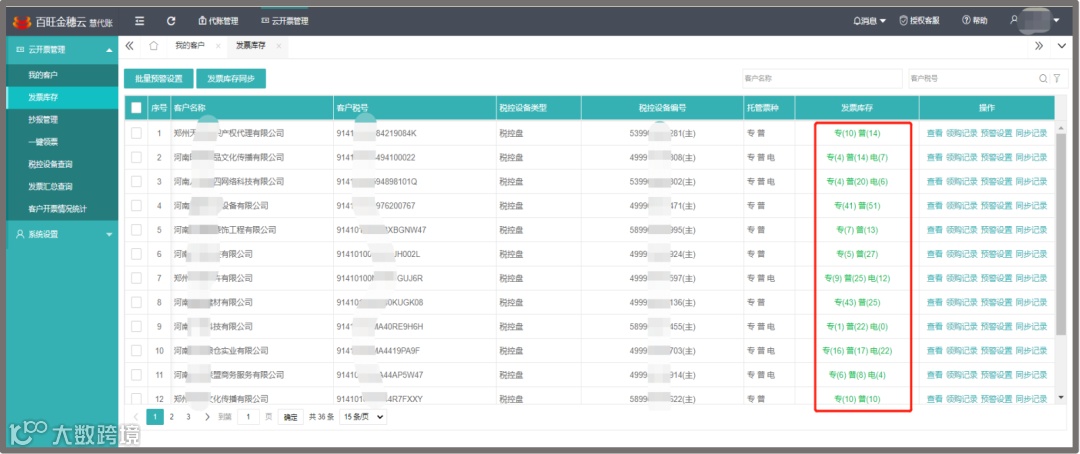Go to page 2
The width and height of the screenshot is (1080, 454).
(172, 417)
